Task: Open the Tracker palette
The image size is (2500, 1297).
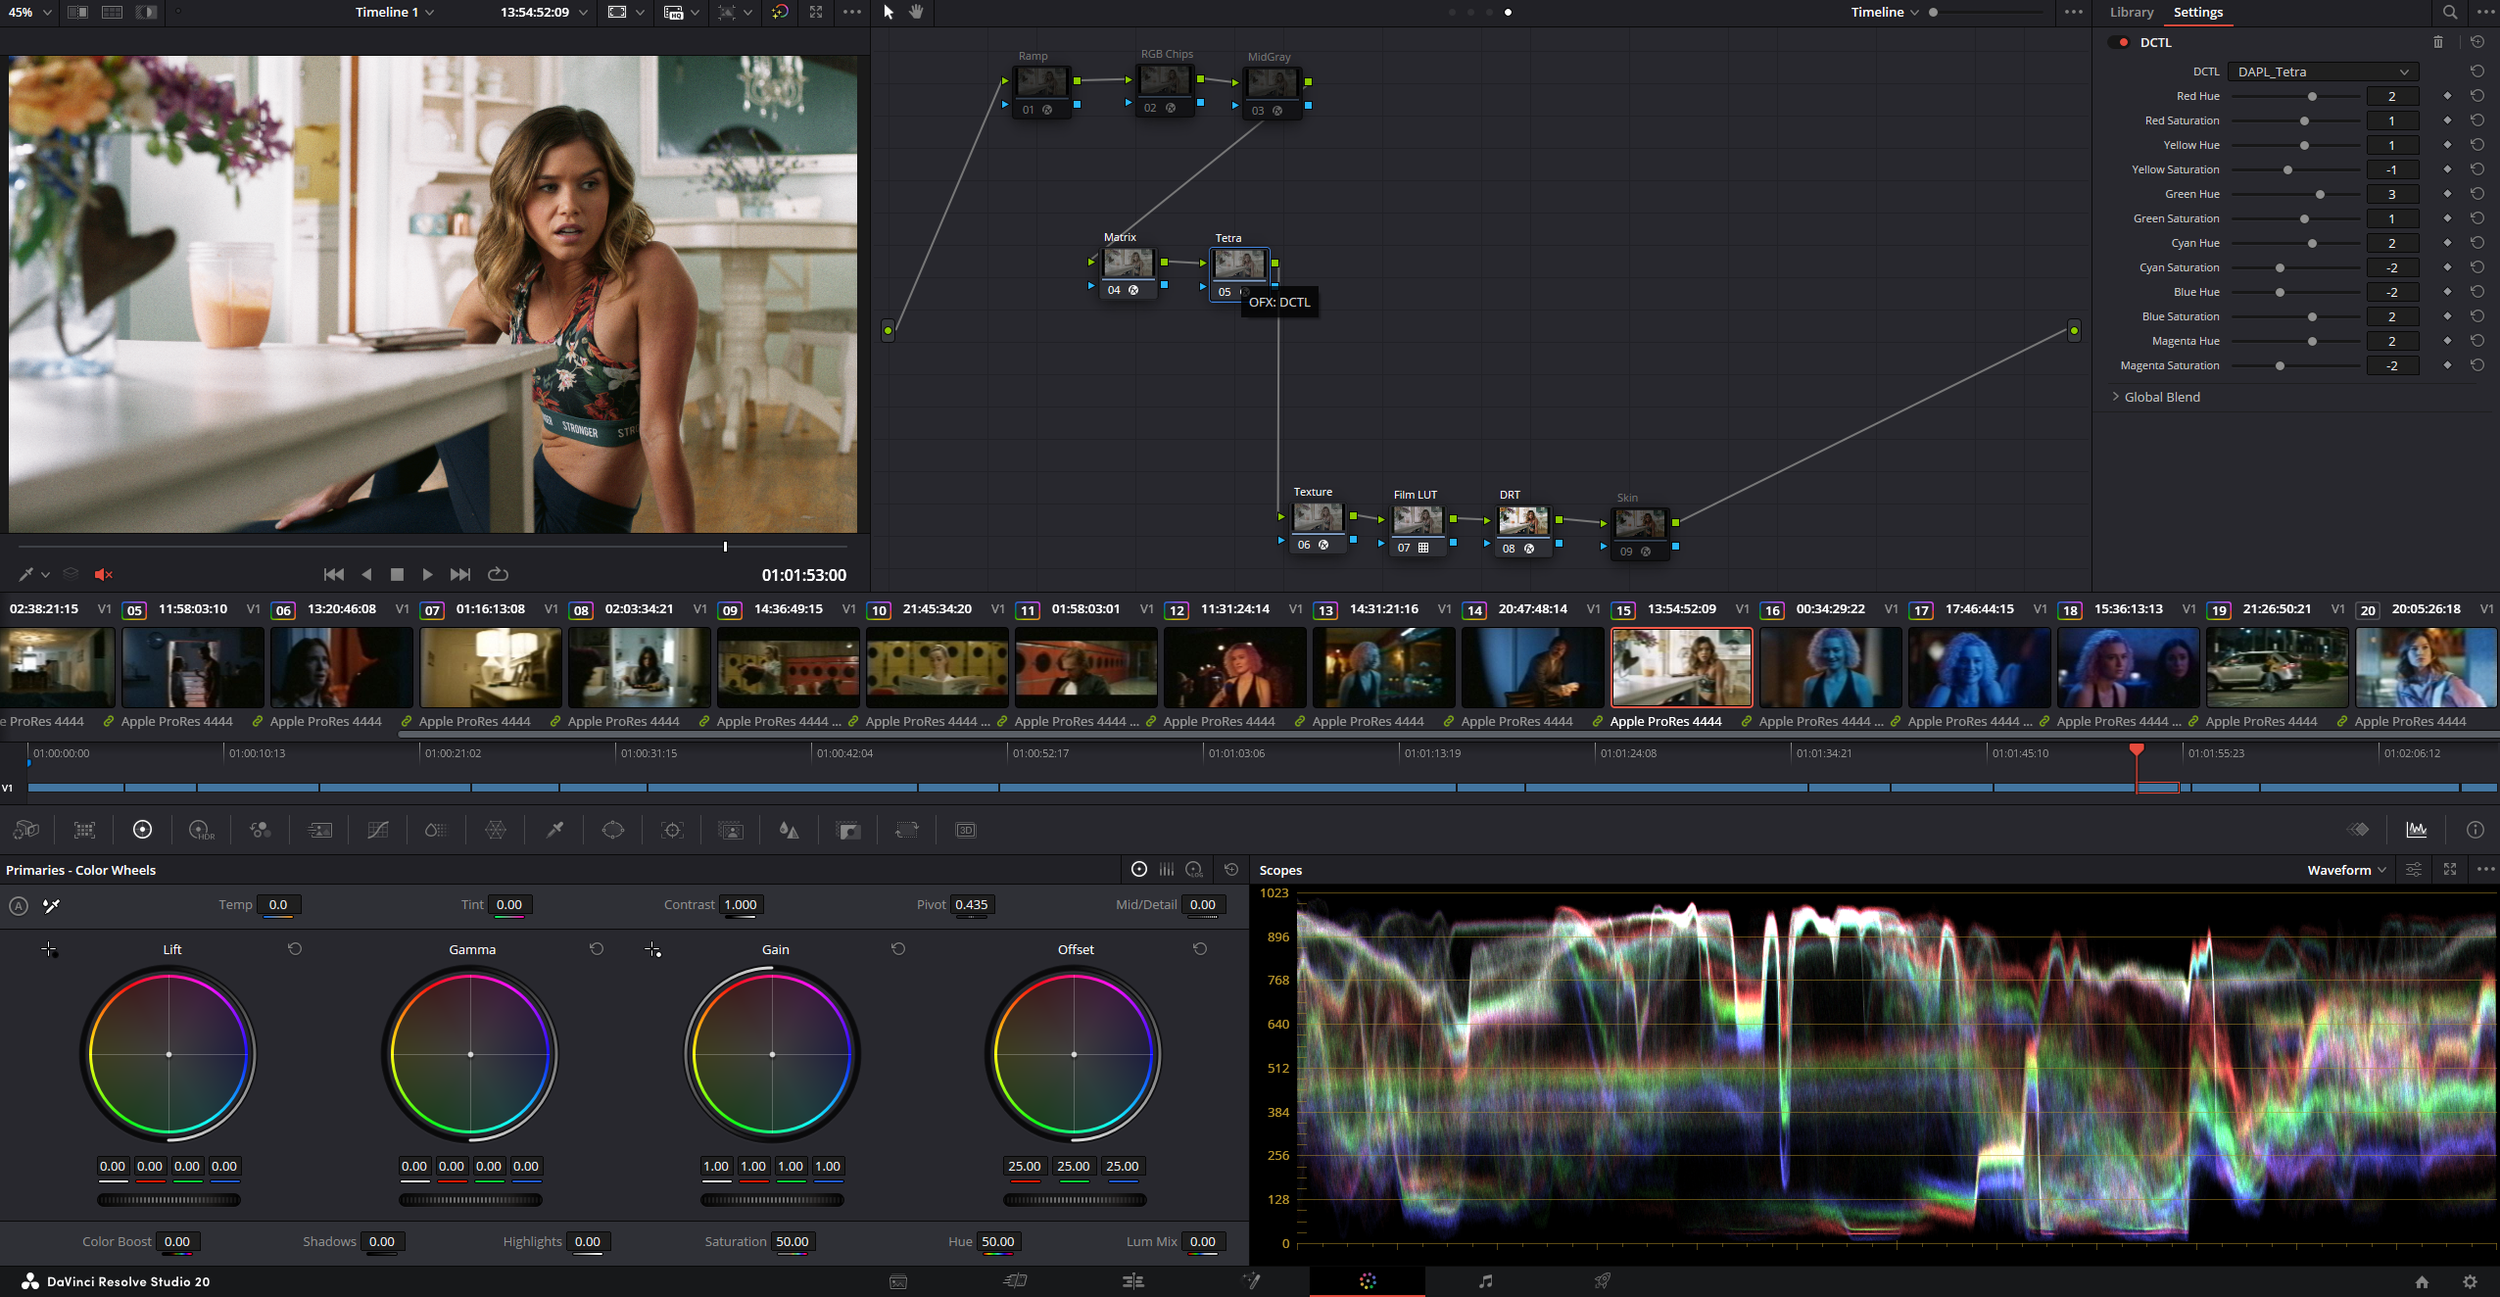Action: [672, 830]
